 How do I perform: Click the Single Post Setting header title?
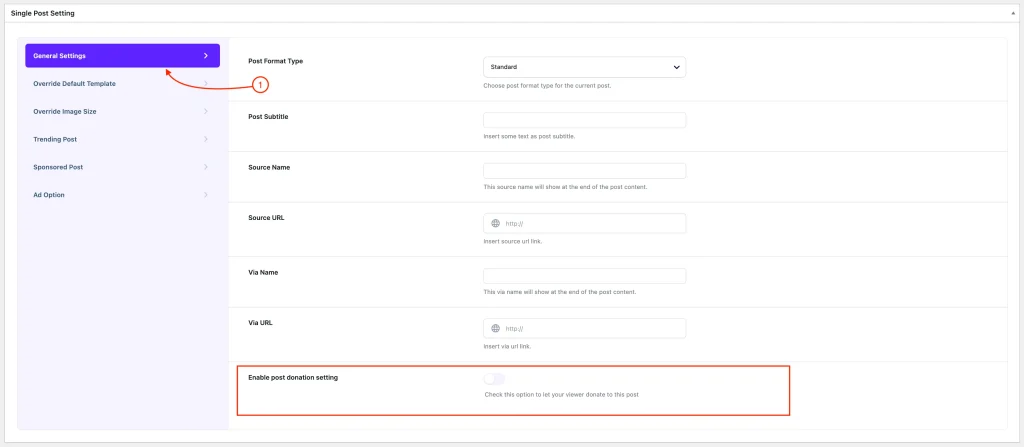[49, 13]
